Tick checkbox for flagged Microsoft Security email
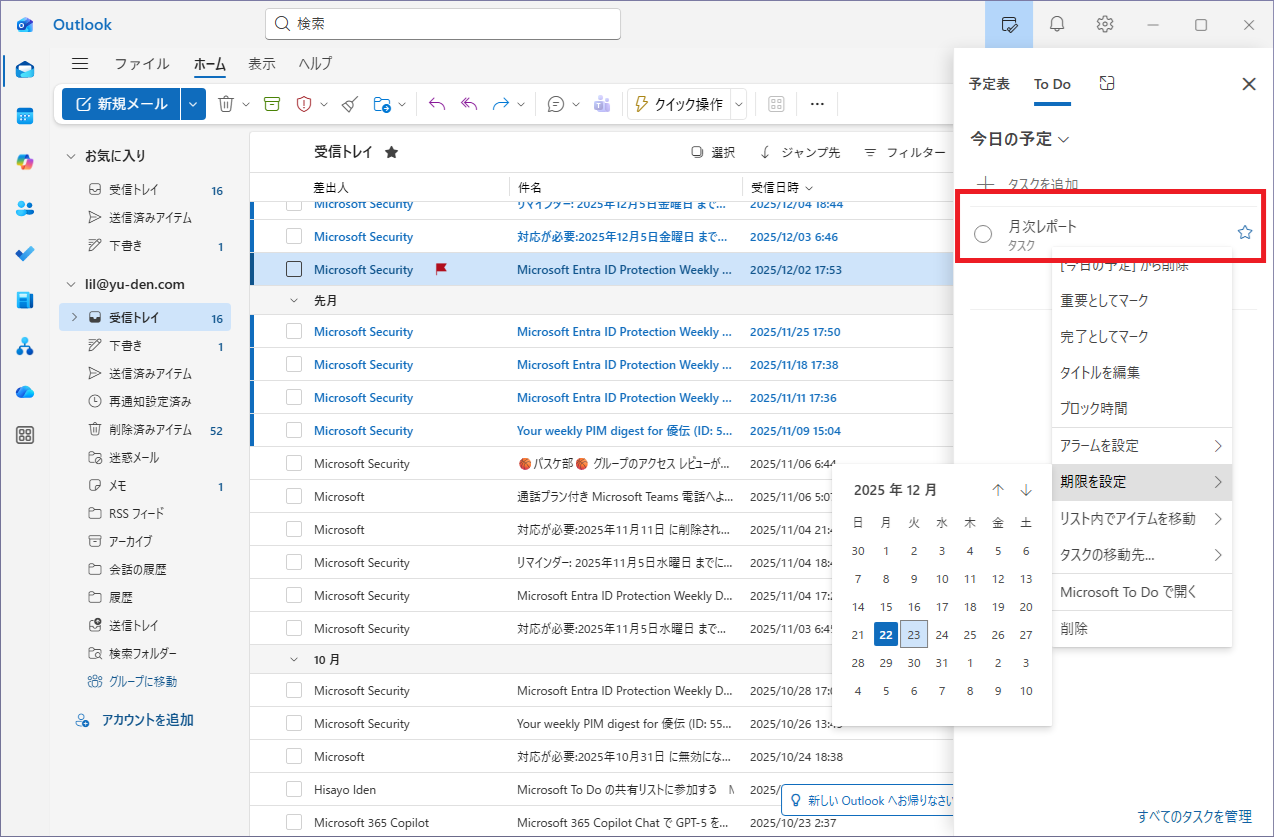 pyautogui.click(x=294, y=269)
